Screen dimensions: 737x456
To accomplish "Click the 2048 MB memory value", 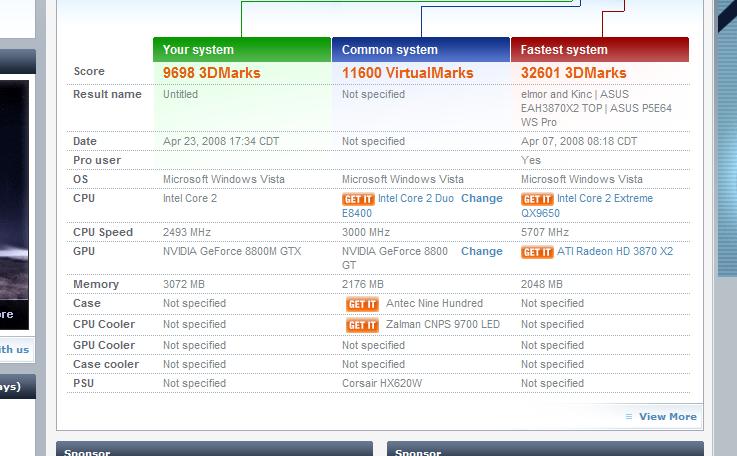I will coord(542,284).
